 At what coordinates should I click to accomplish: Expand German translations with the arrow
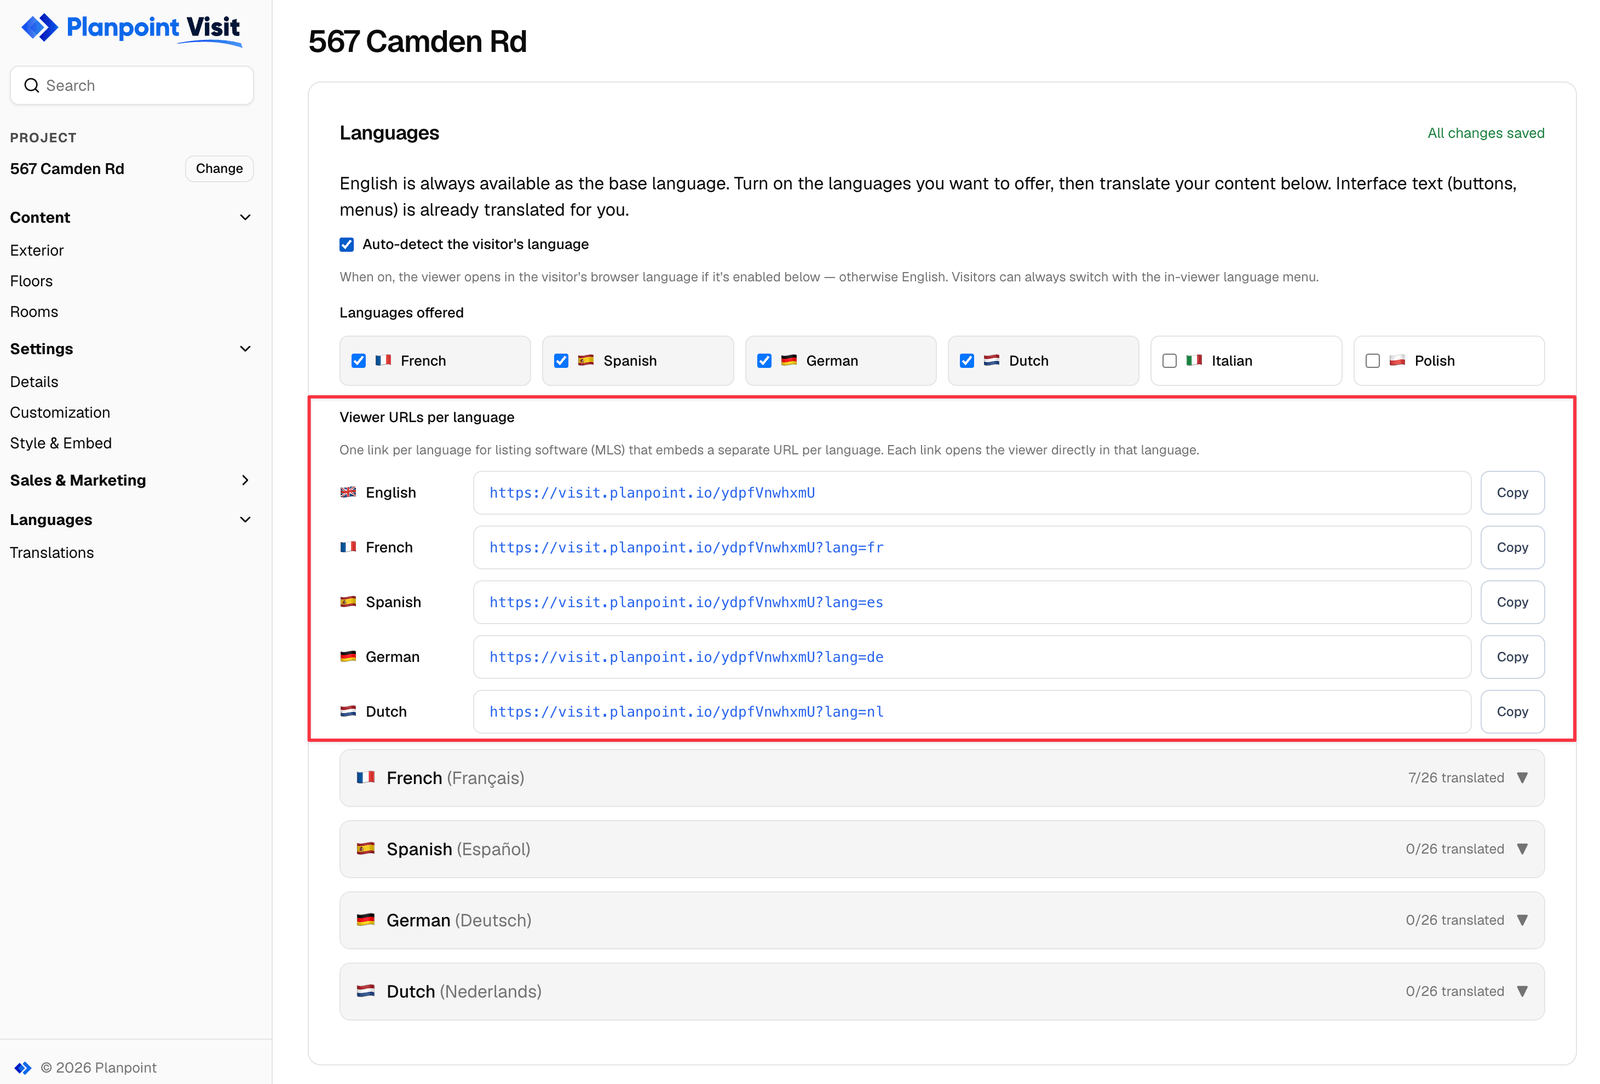1522,920
